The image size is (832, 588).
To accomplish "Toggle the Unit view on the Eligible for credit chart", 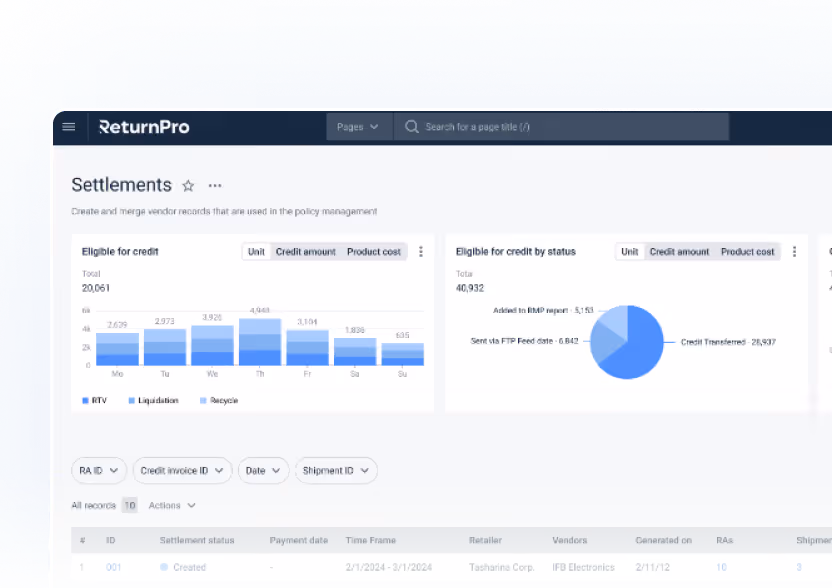I will coord(256,252).
